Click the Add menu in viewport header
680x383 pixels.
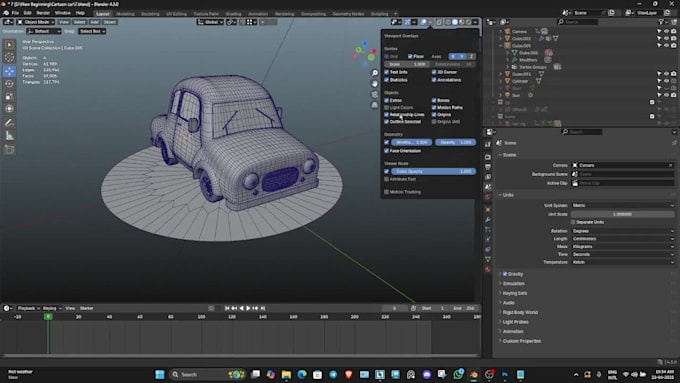94,22
